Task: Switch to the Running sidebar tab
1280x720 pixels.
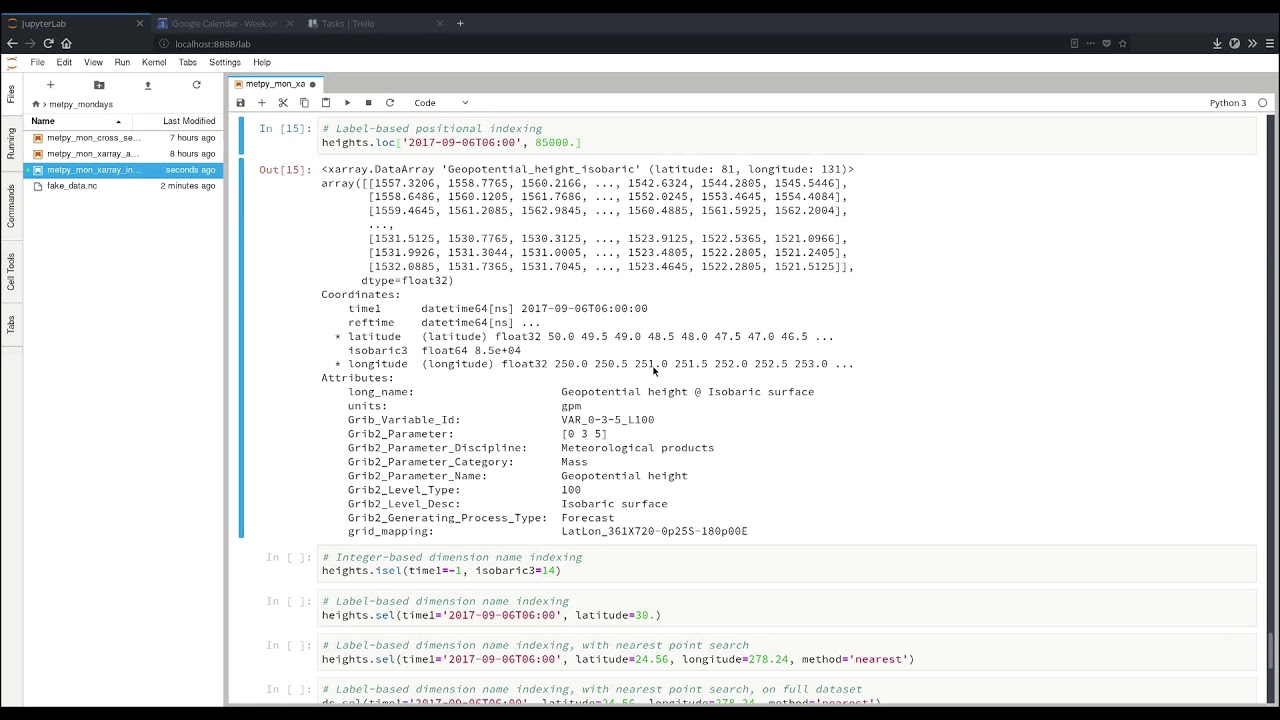Action: pyautogui.click(x=11, y=143)
